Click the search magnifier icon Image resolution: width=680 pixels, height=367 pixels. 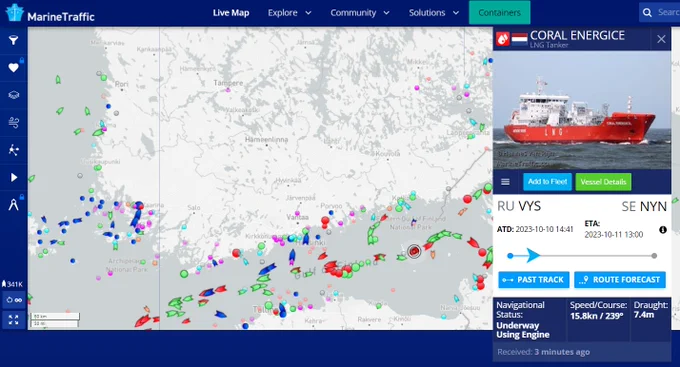tap(647, 12)
